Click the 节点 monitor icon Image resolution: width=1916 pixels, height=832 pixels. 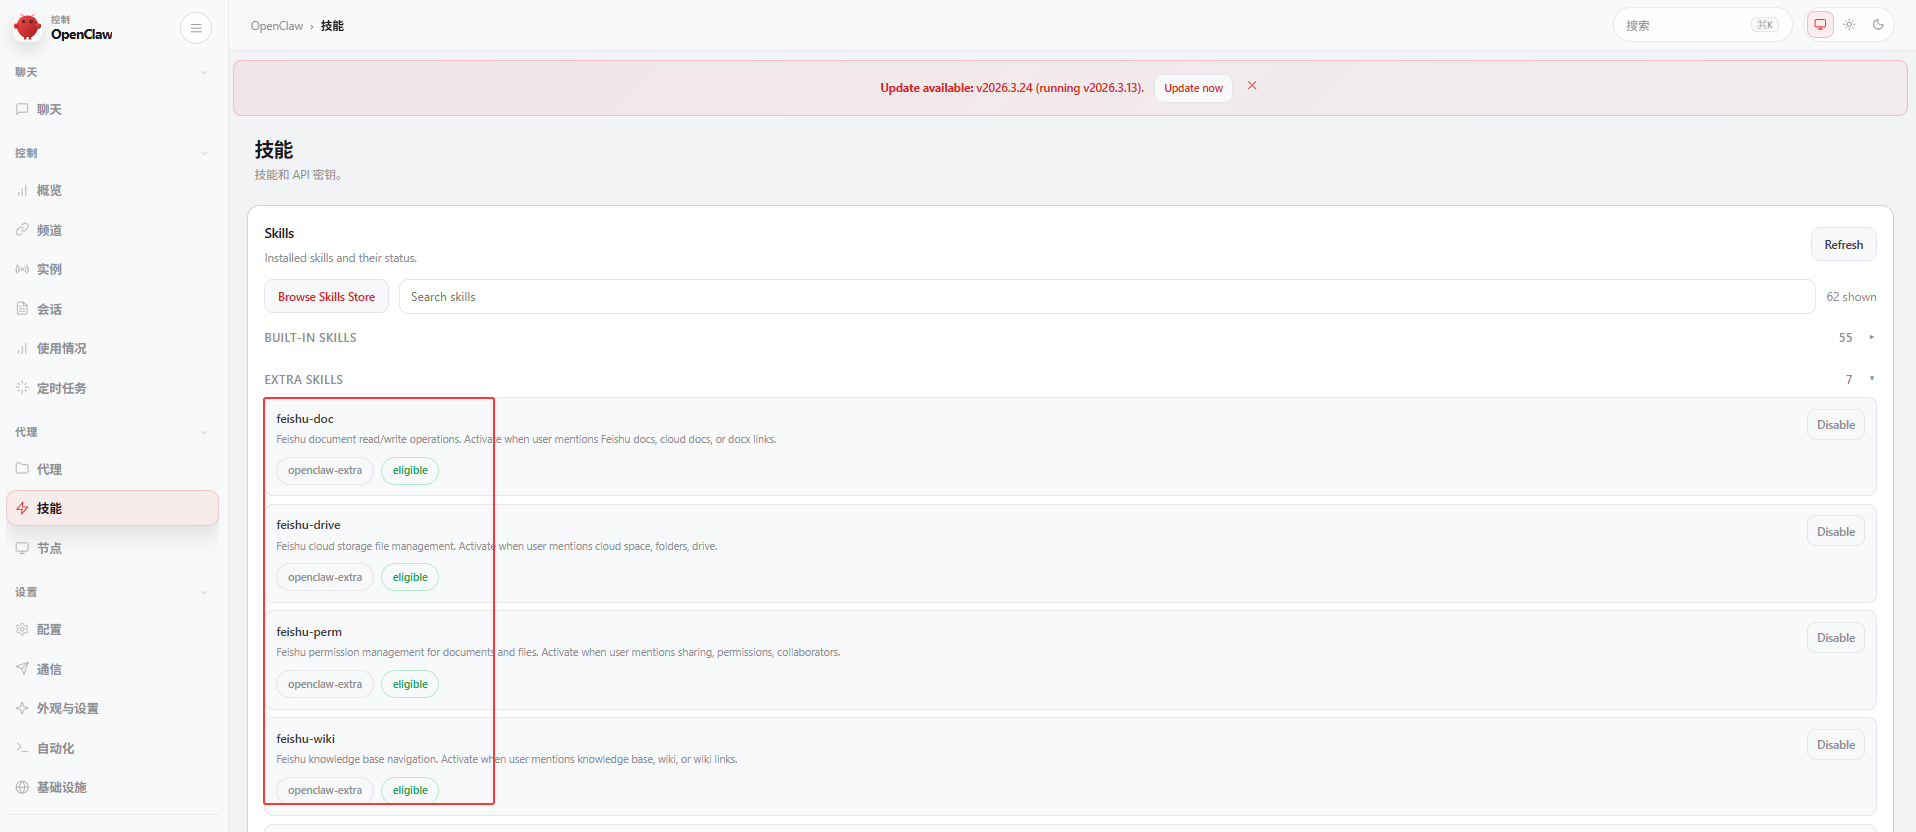coord(22,548)
